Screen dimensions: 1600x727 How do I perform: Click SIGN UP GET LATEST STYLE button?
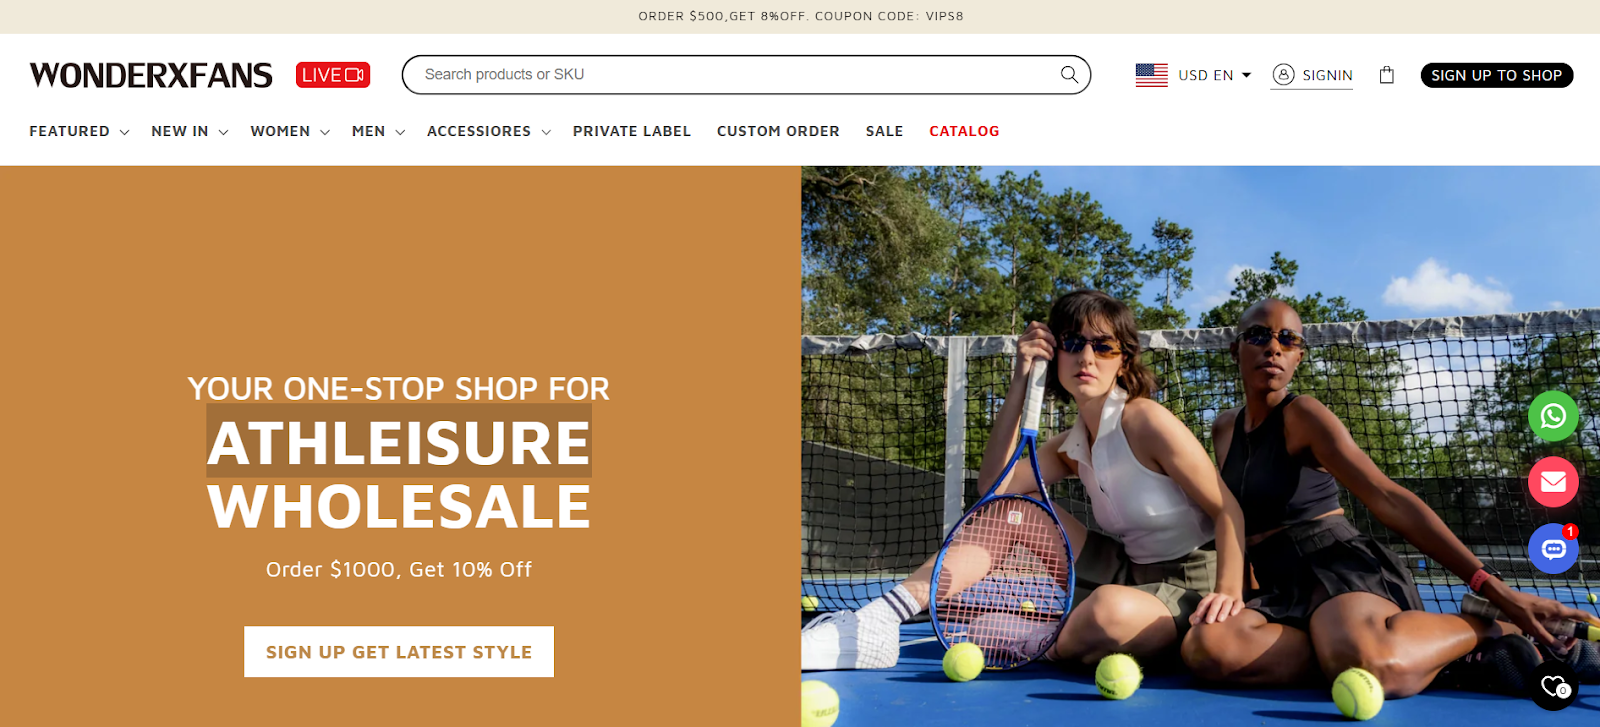pyautogui.click(x=399, y=652)
